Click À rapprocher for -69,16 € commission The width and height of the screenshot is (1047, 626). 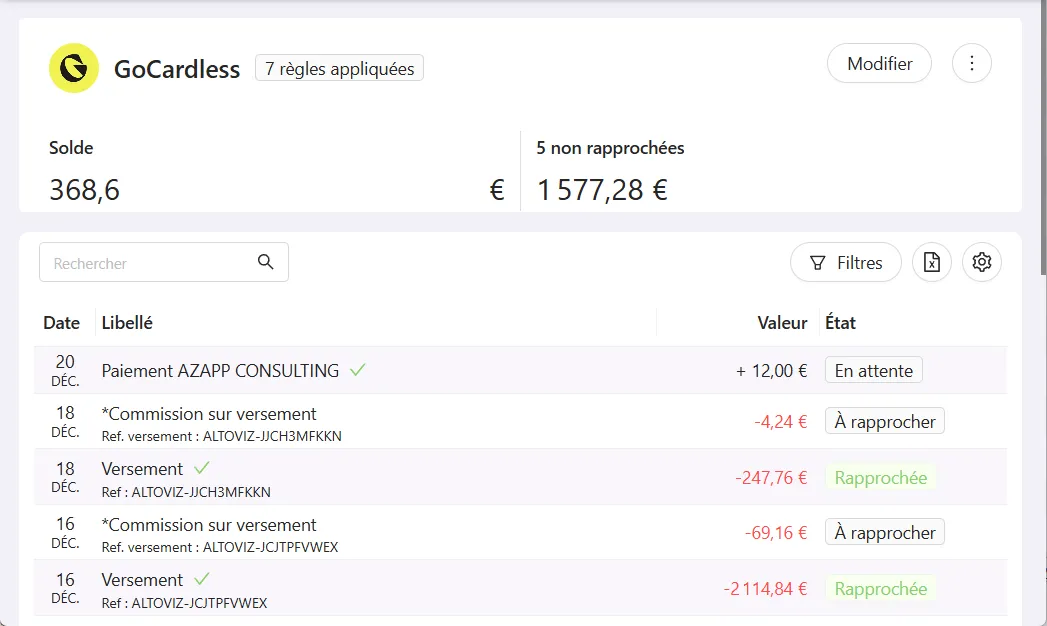click(x=885, y=532)
